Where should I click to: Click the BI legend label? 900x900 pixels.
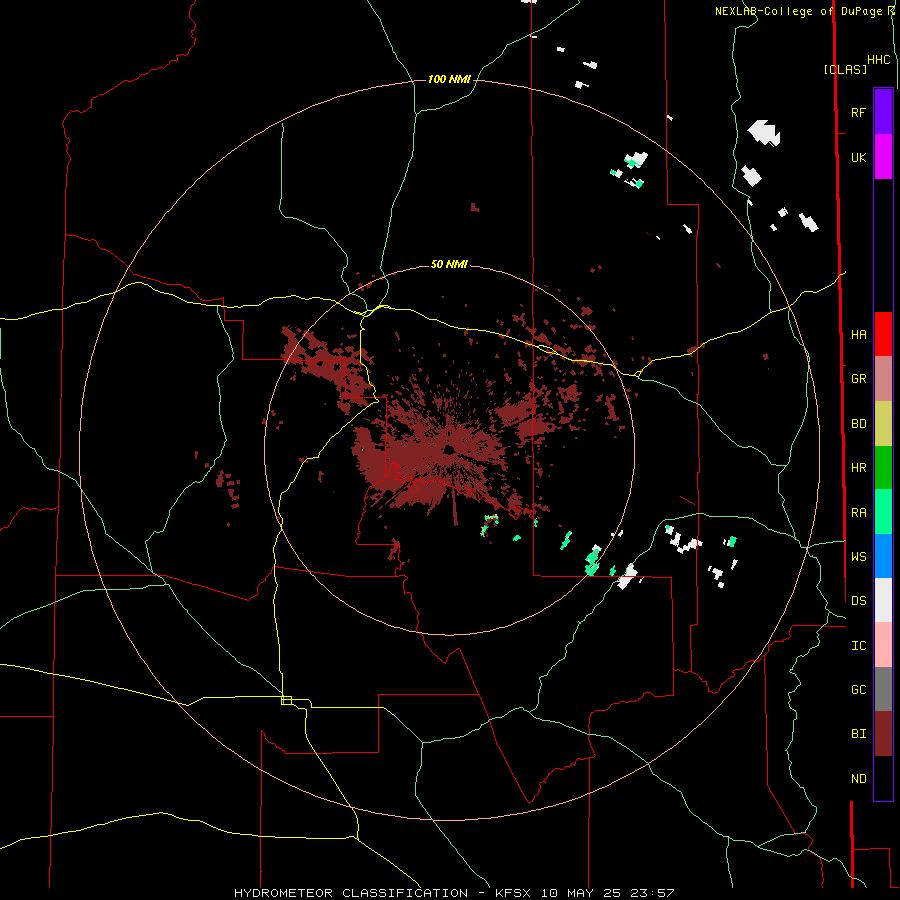[x=858, y=734]
